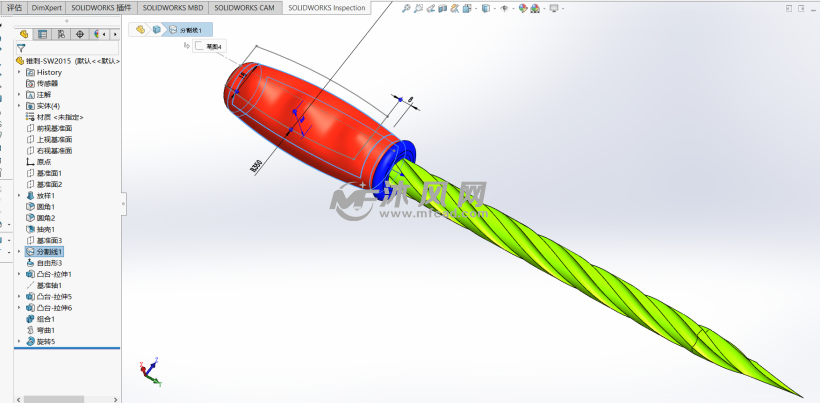Viewport: 820px width, 403px height.
Task: Click Previous View icon
Action: [430, 8]
